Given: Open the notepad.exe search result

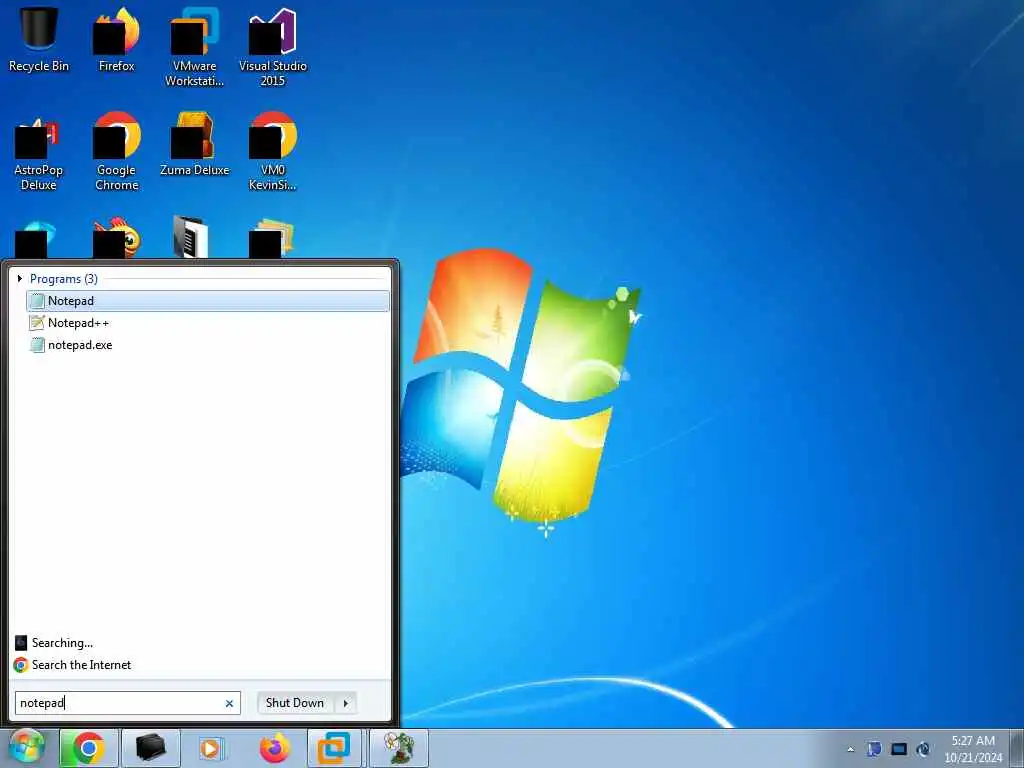Looking at the screenshot, I should 208,345.
